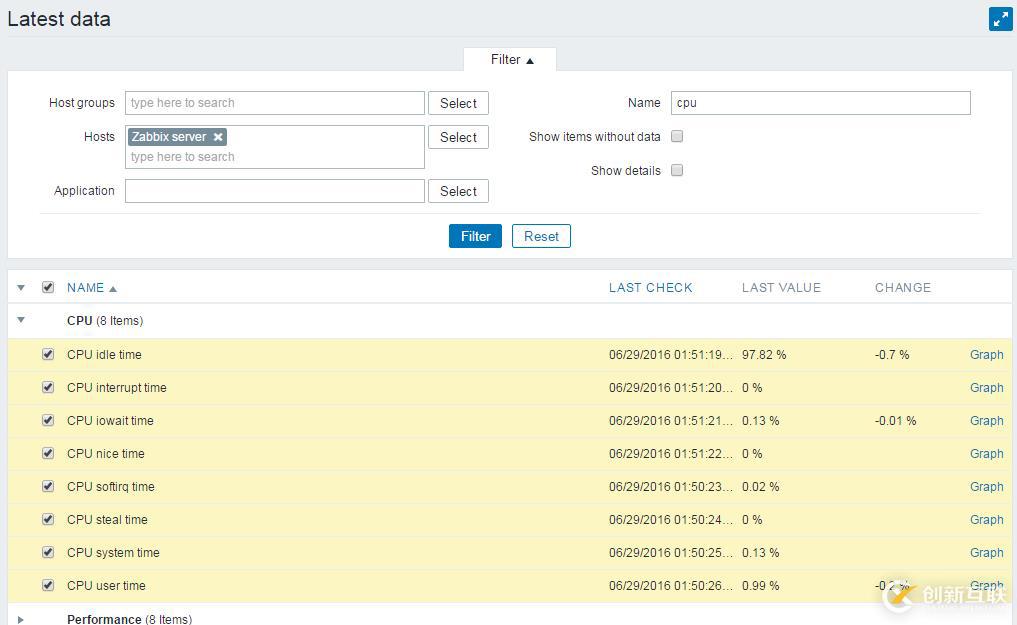This screenshot has width=1017, height=625.
Task: Click the master collapse arrow beside select-all checkbox
Action: click(21, 288)
